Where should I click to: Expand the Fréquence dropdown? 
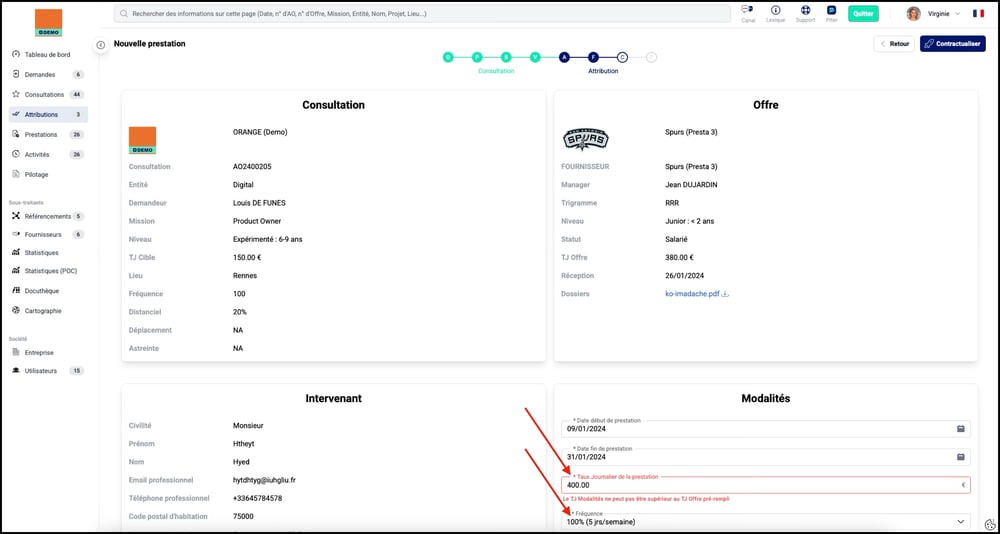(x=961, y=521)
